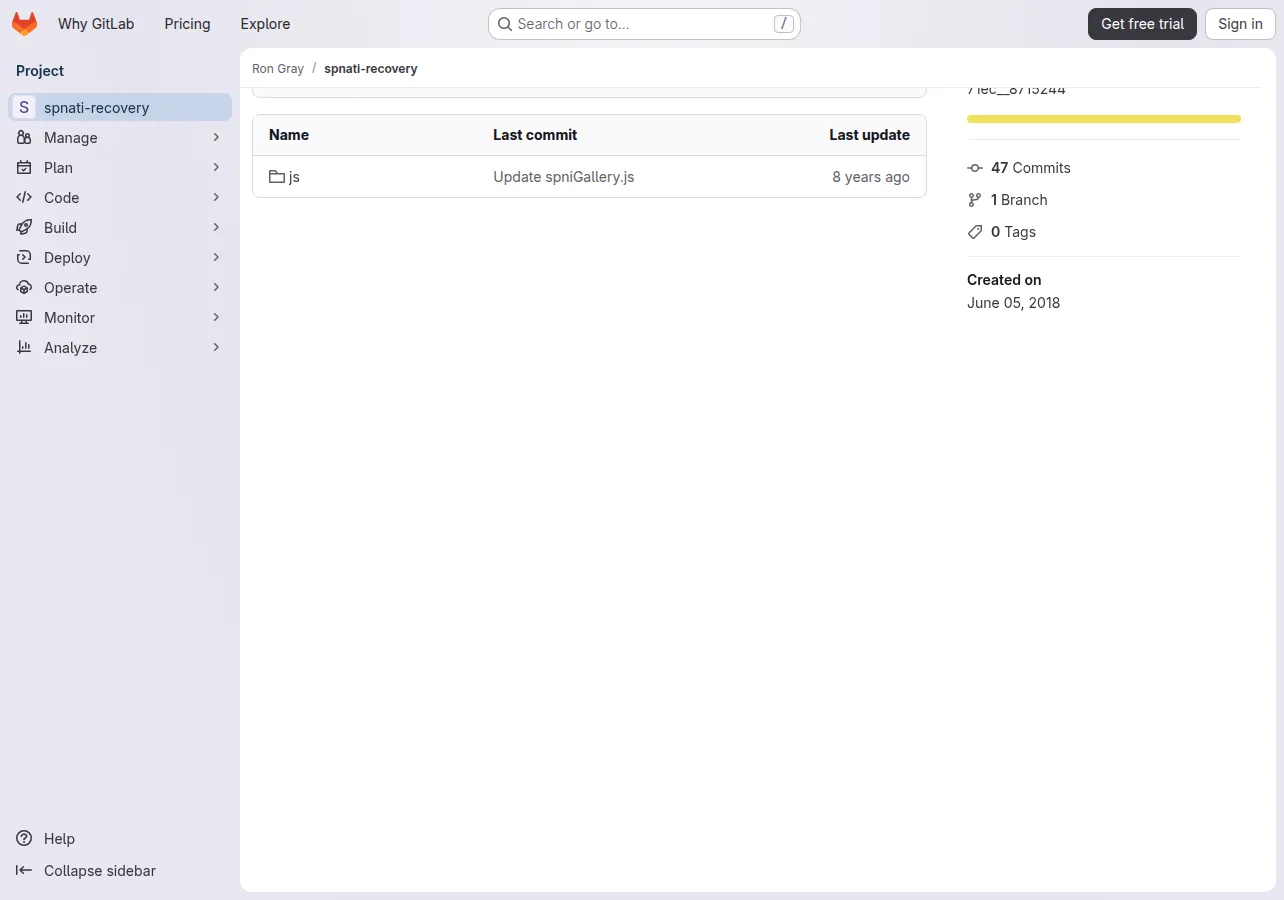Image resolution: width=1284 pixels, height=900 pixels.
Task: Click the js folder icon
Action: (277, 177)
